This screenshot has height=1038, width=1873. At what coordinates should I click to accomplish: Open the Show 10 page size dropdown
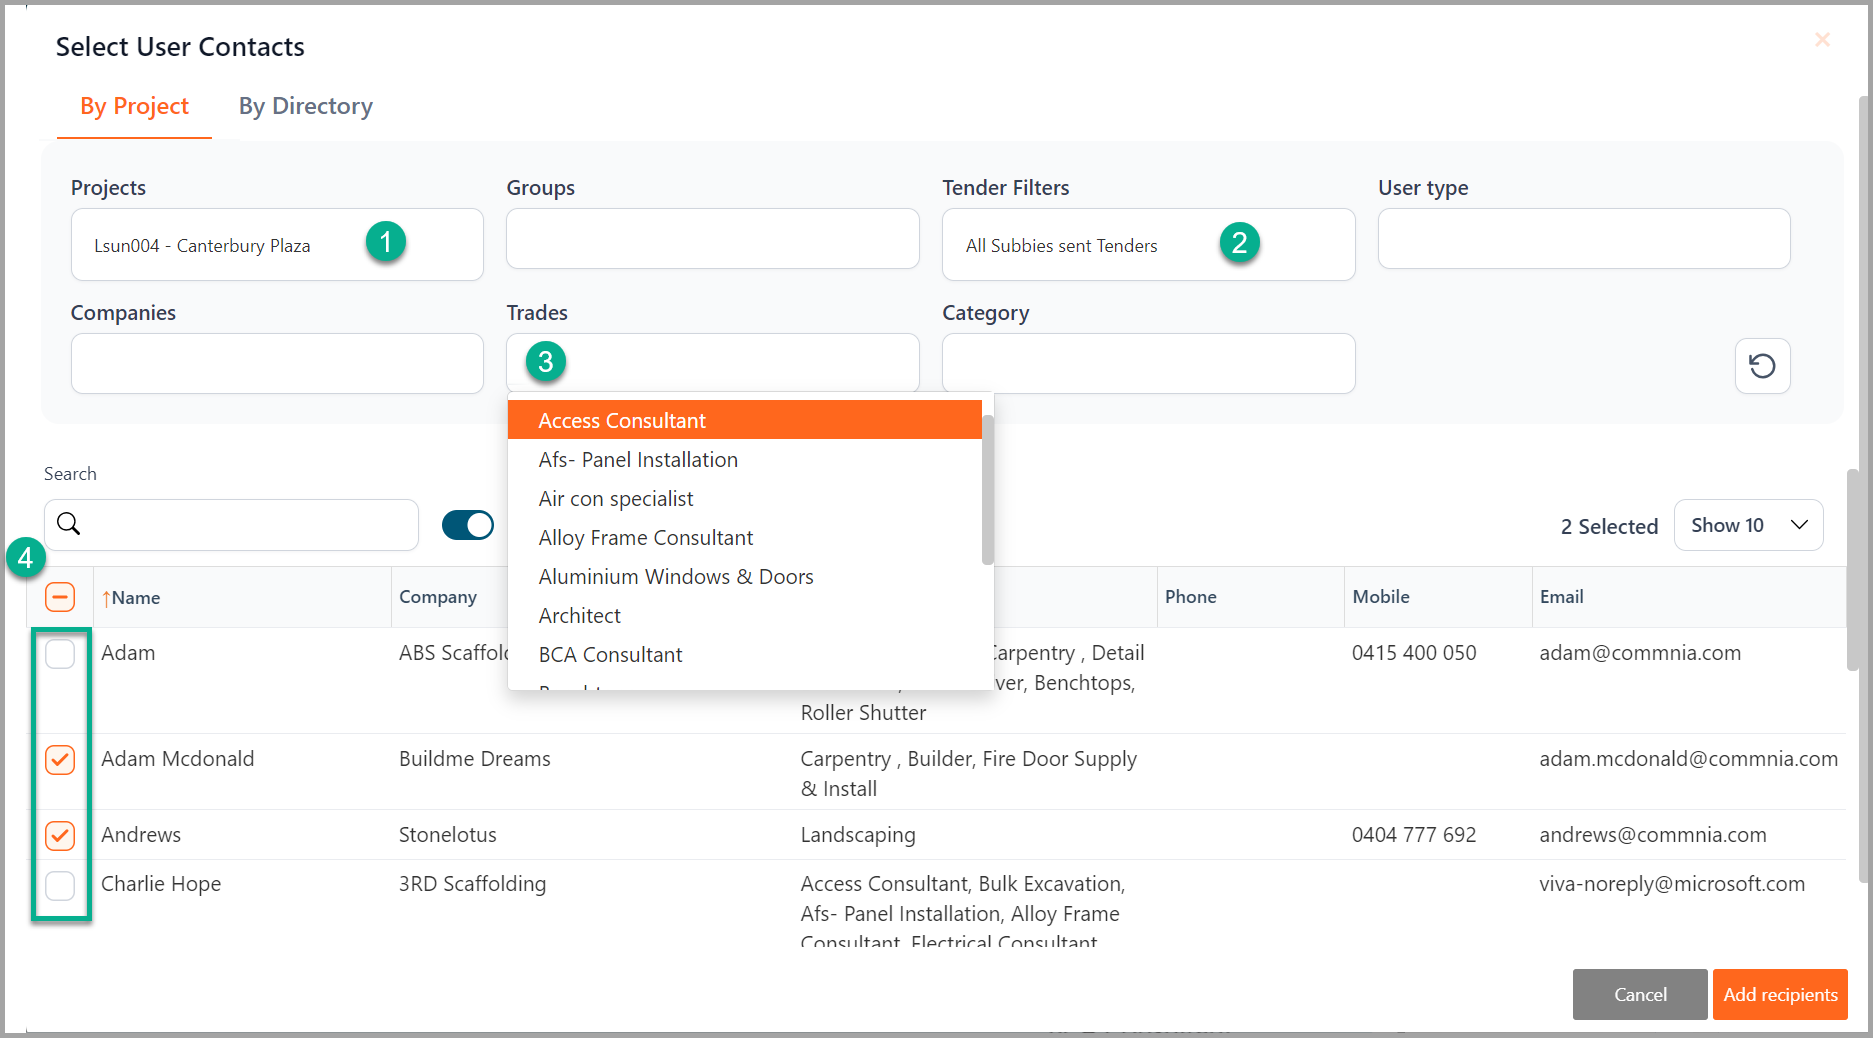(x=1748, y=525)
